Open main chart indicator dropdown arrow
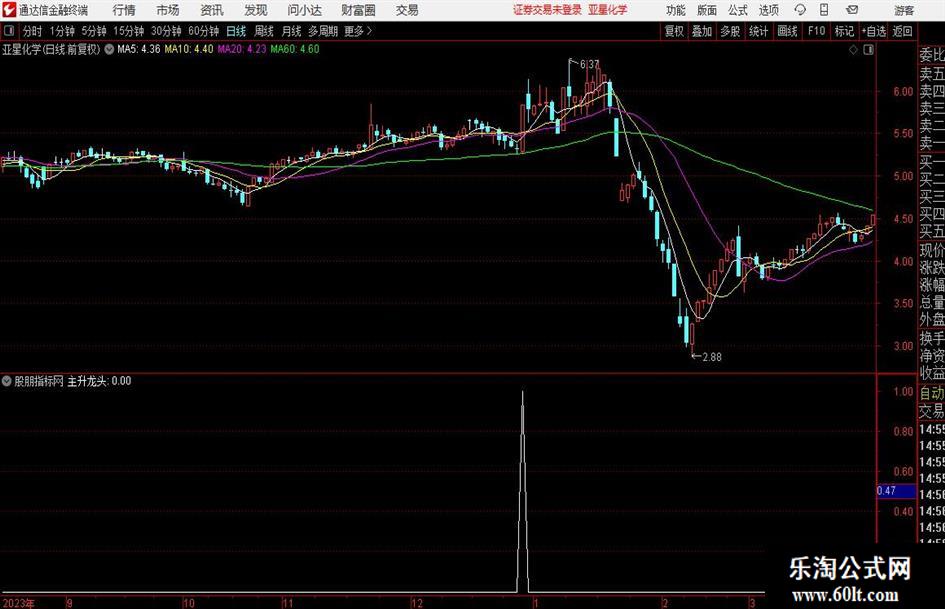Viewport: 945px width, 609px height. pos(109,49)
